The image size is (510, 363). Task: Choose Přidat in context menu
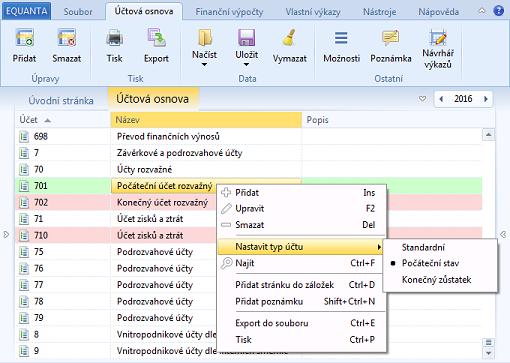tap(302, 192)
